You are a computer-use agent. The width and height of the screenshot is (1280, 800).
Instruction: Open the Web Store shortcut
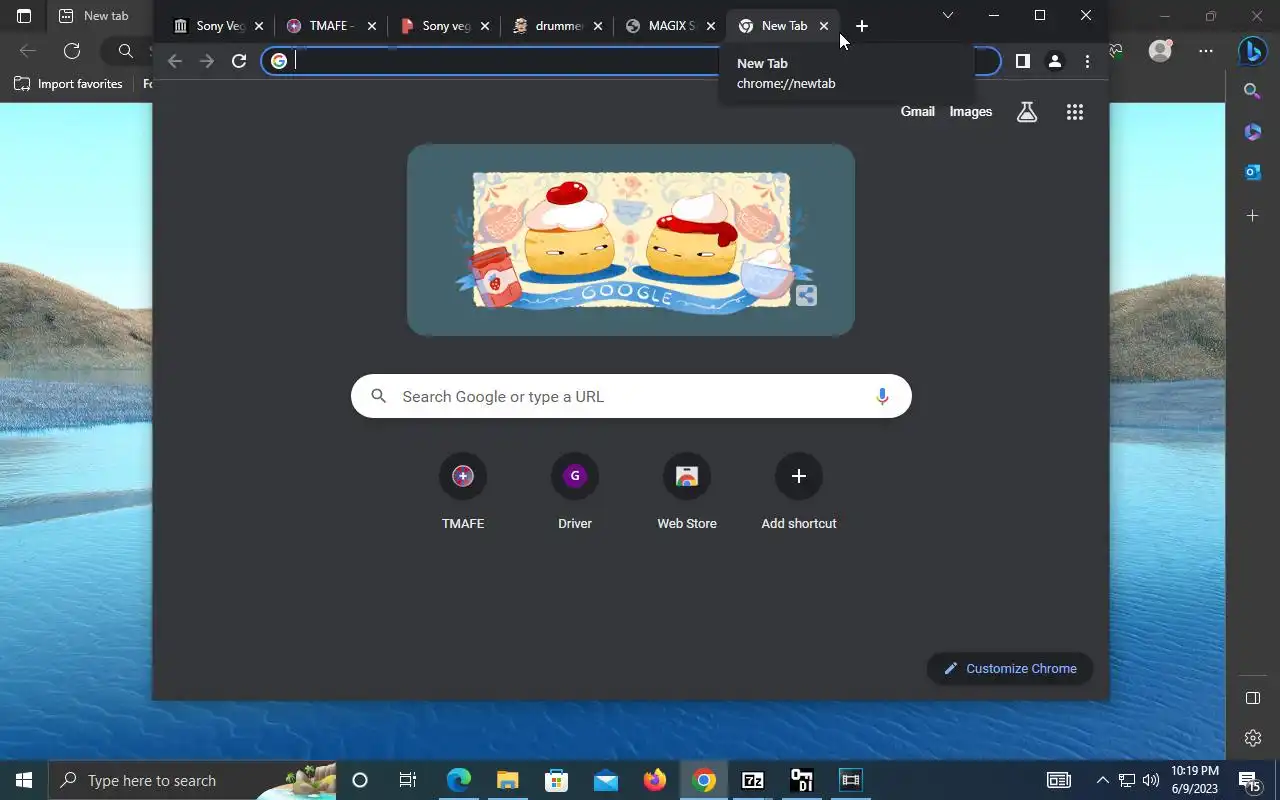coord(687,490)
